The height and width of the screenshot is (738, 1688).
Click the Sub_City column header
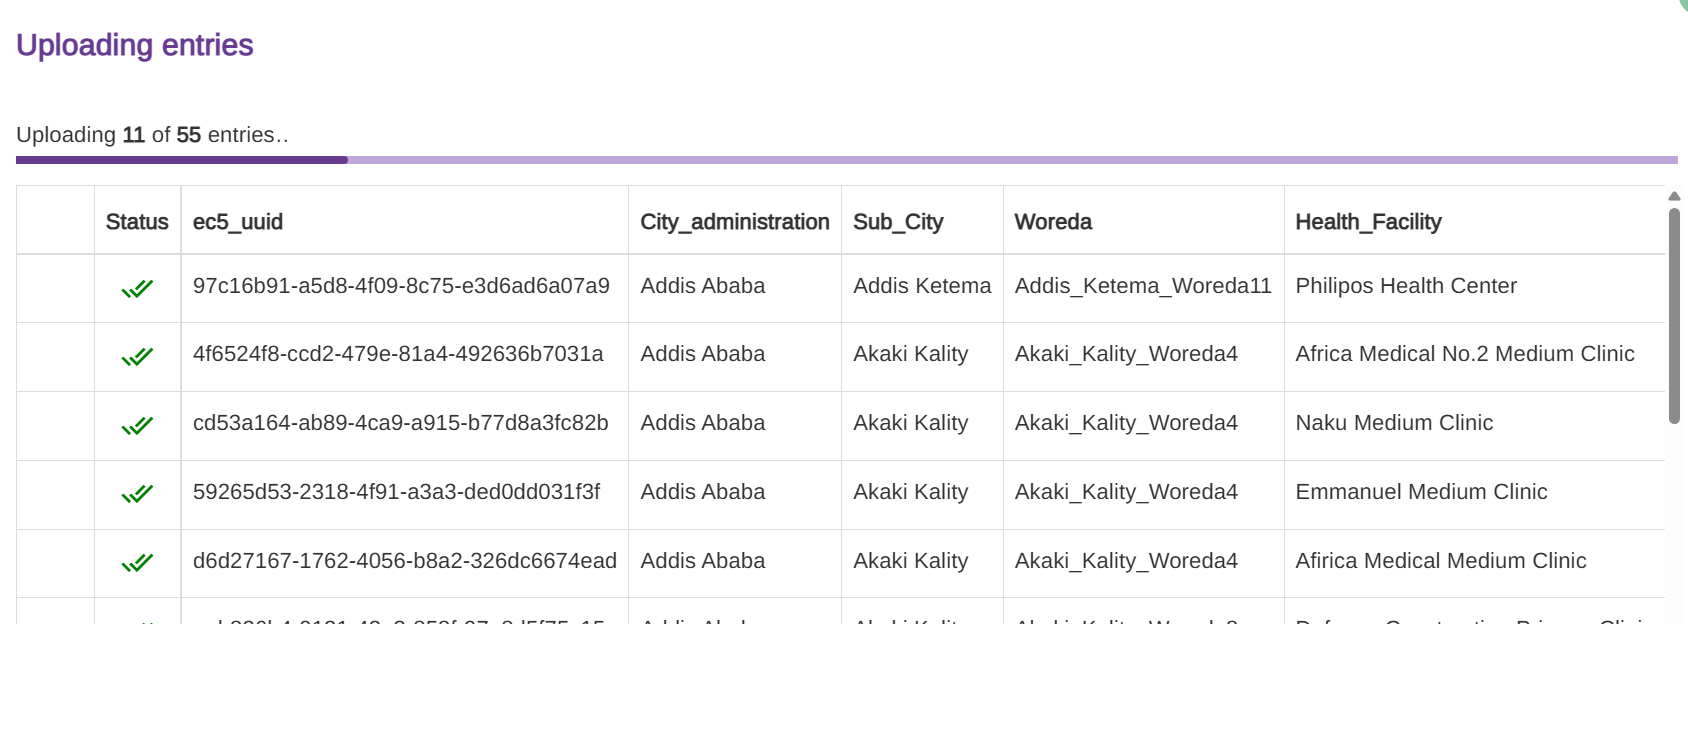(x=898, y=222)
